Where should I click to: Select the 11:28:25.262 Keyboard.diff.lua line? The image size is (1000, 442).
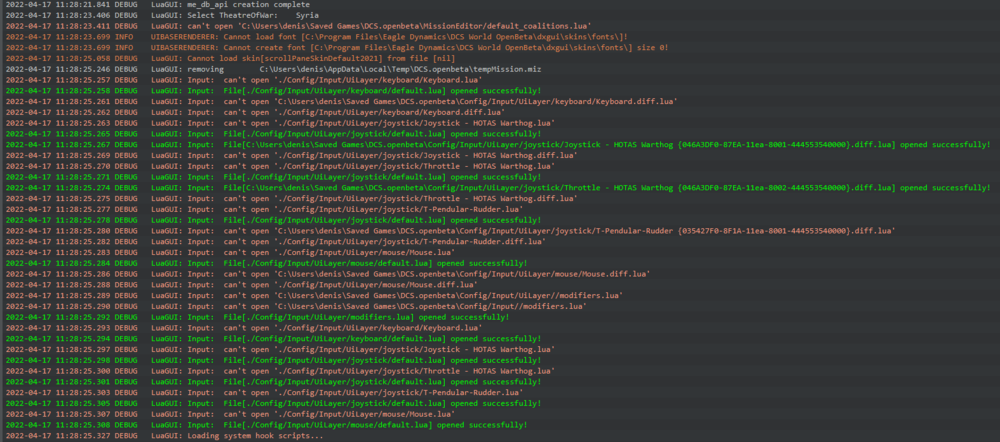(x=255, y=112)
